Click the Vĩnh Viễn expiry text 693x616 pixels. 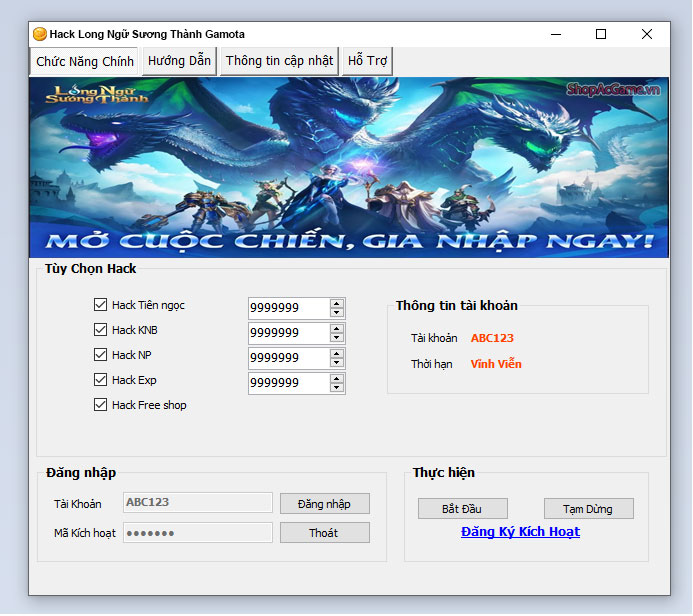click(x=496, y=364)
